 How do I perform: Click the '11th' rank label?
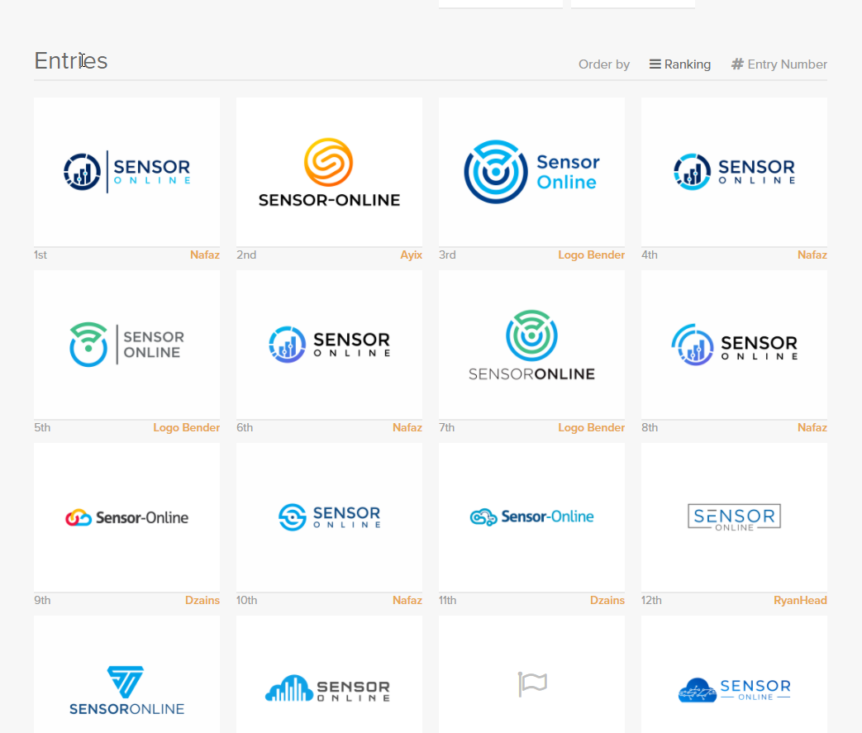click(x=447, y=600)
